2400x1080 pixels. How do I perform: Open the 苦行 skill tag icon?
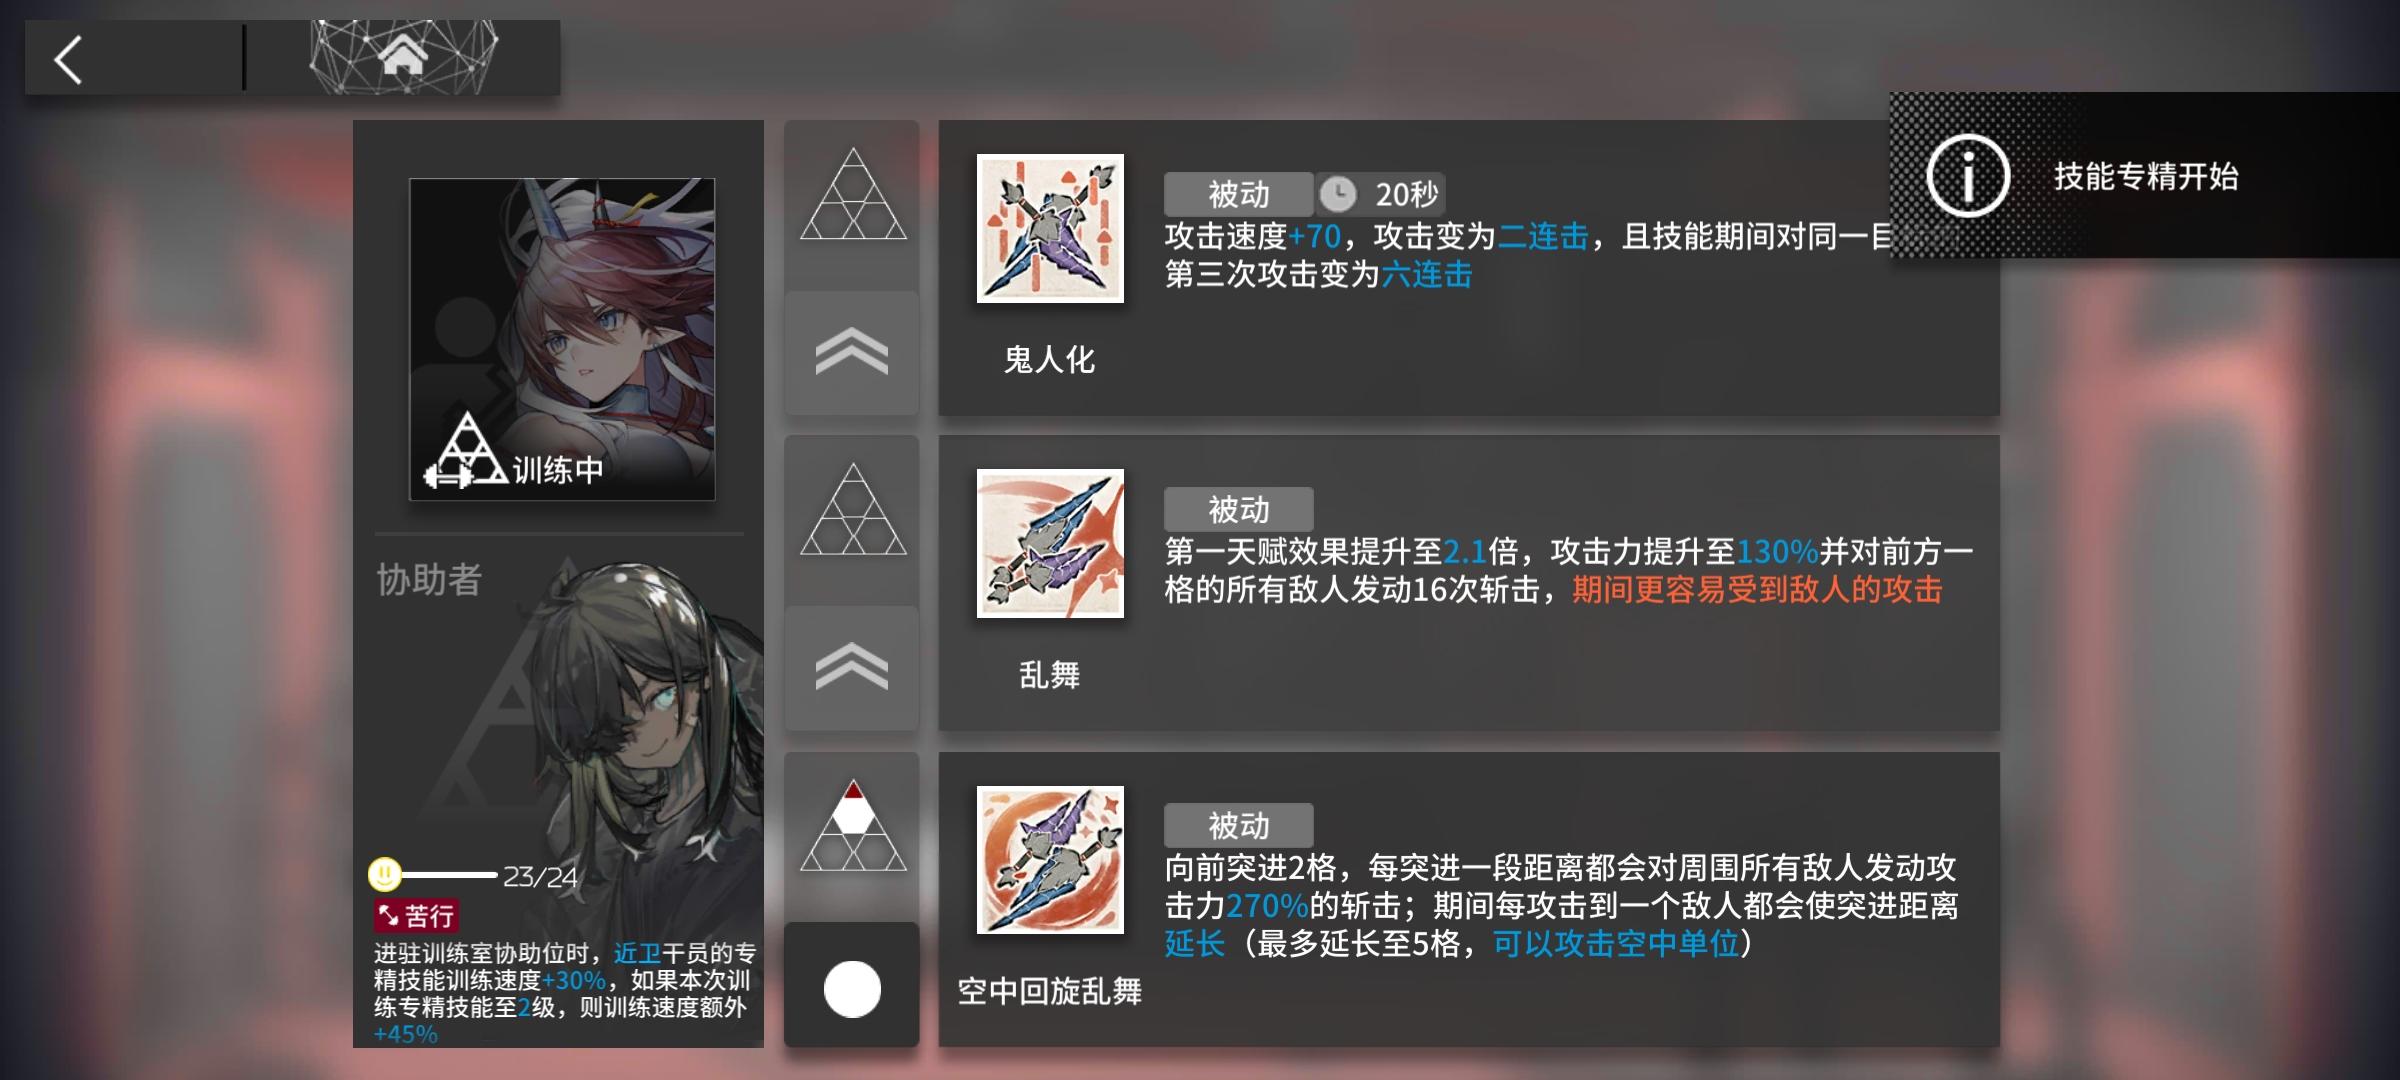click(416, 915)
